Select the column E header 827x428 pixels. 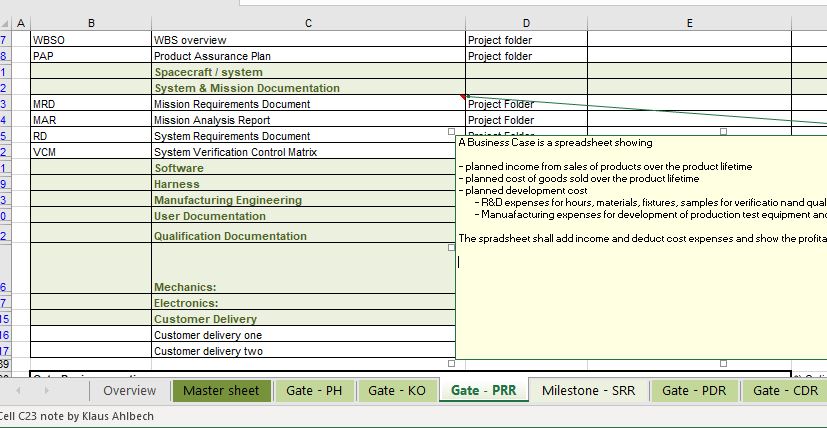689,23
